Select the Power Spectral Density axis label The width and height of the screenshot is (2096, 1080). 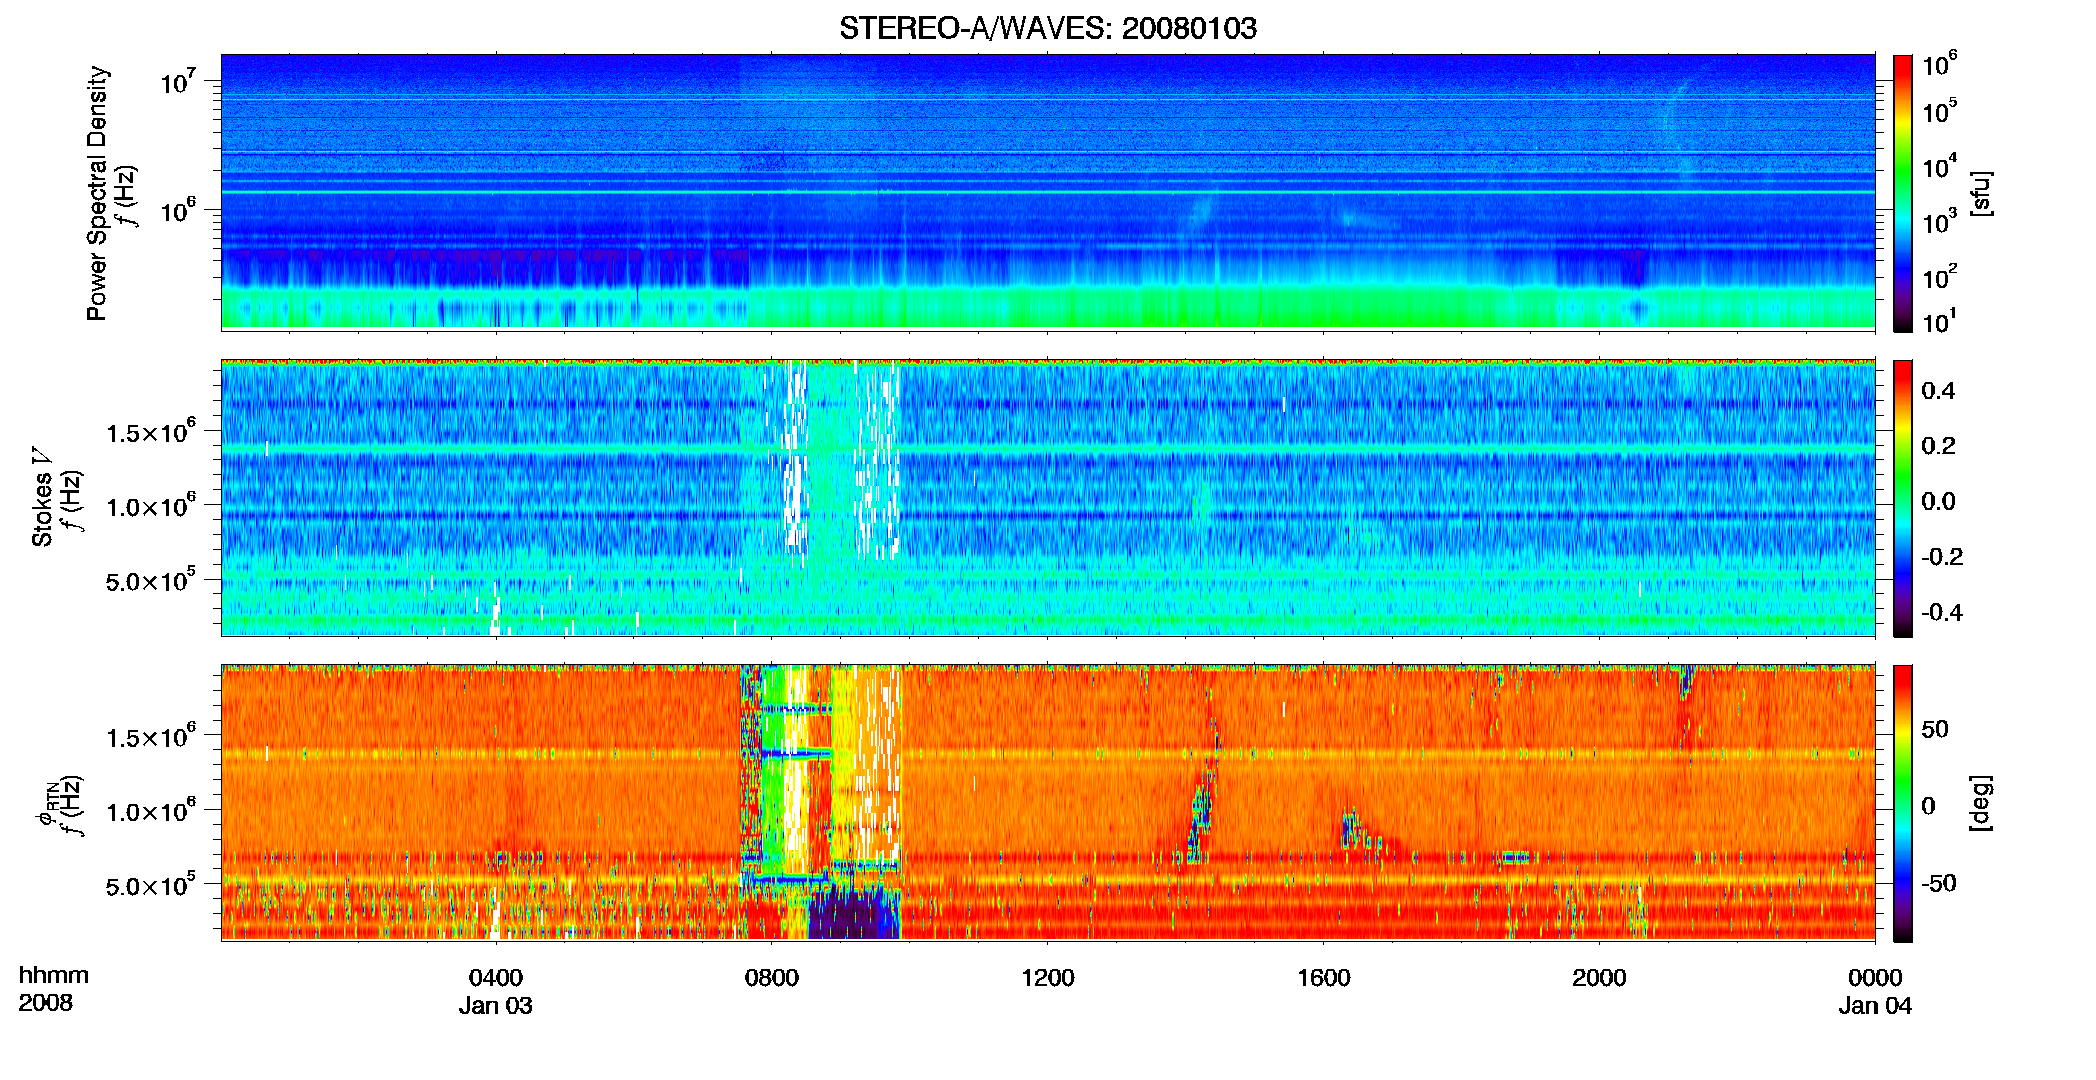[97, 193]
